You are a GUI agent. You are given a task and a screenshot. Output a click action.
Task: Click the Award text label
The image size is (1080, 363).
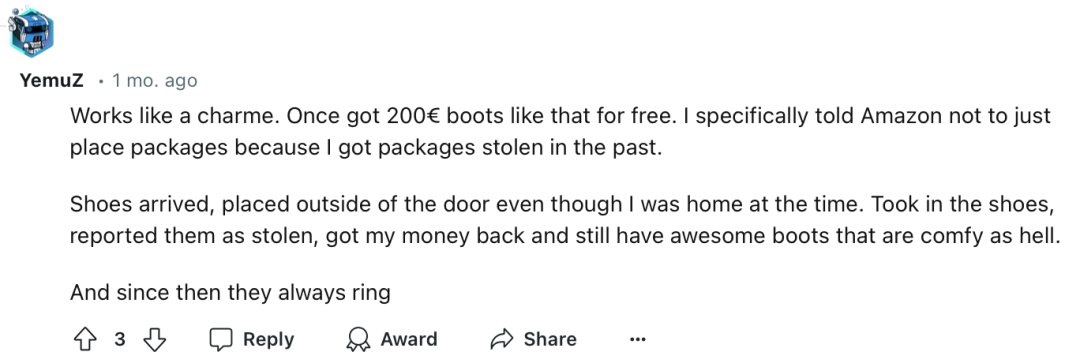409,340
